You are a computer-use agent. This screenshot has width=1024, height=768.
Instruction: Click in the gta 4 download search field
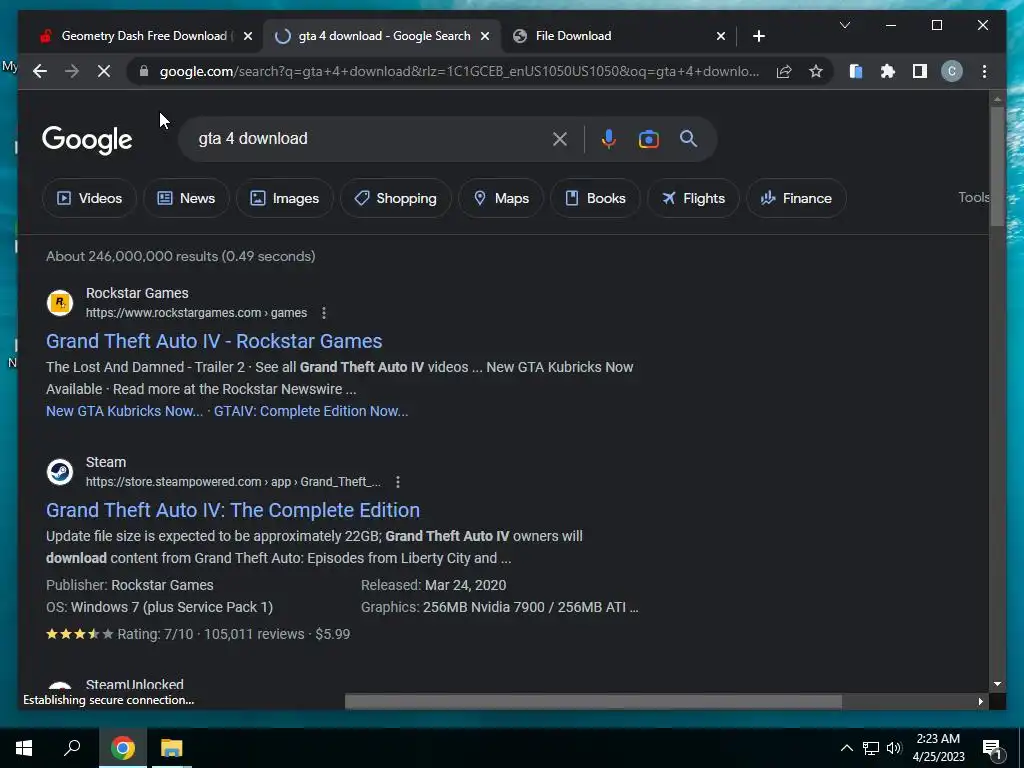372,138
